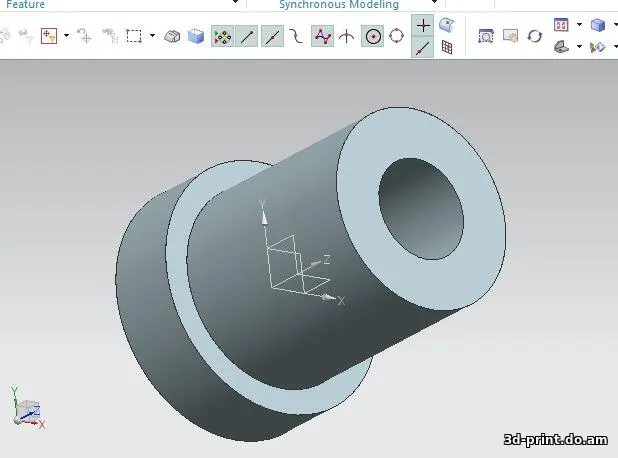
Task: Toggle Enable Snap Point button
Action: point(223,36)
